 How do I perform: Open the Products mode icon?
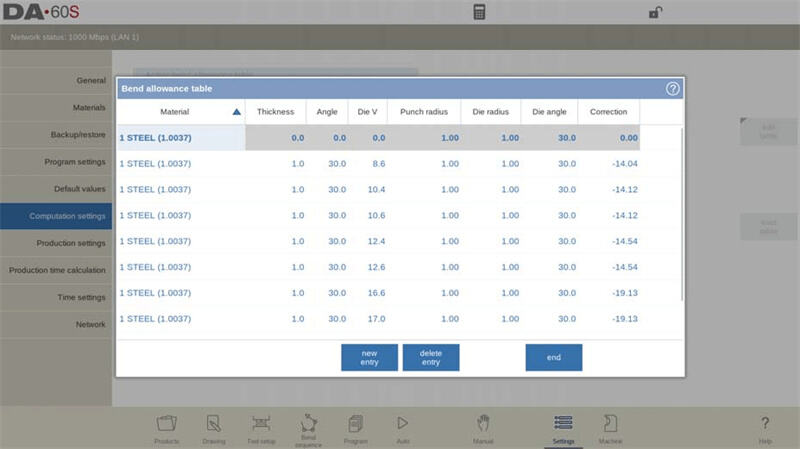pyautogui.click(x=167, y=427)
